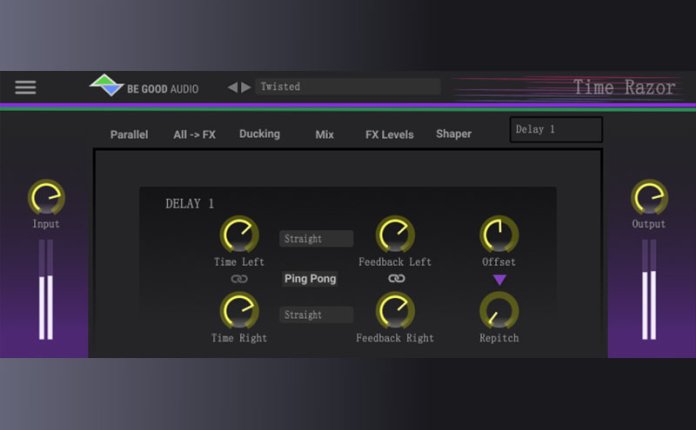Go to previous preset arrow
Viewport: 696px width, 430px height.
click(x=232, y=87)
